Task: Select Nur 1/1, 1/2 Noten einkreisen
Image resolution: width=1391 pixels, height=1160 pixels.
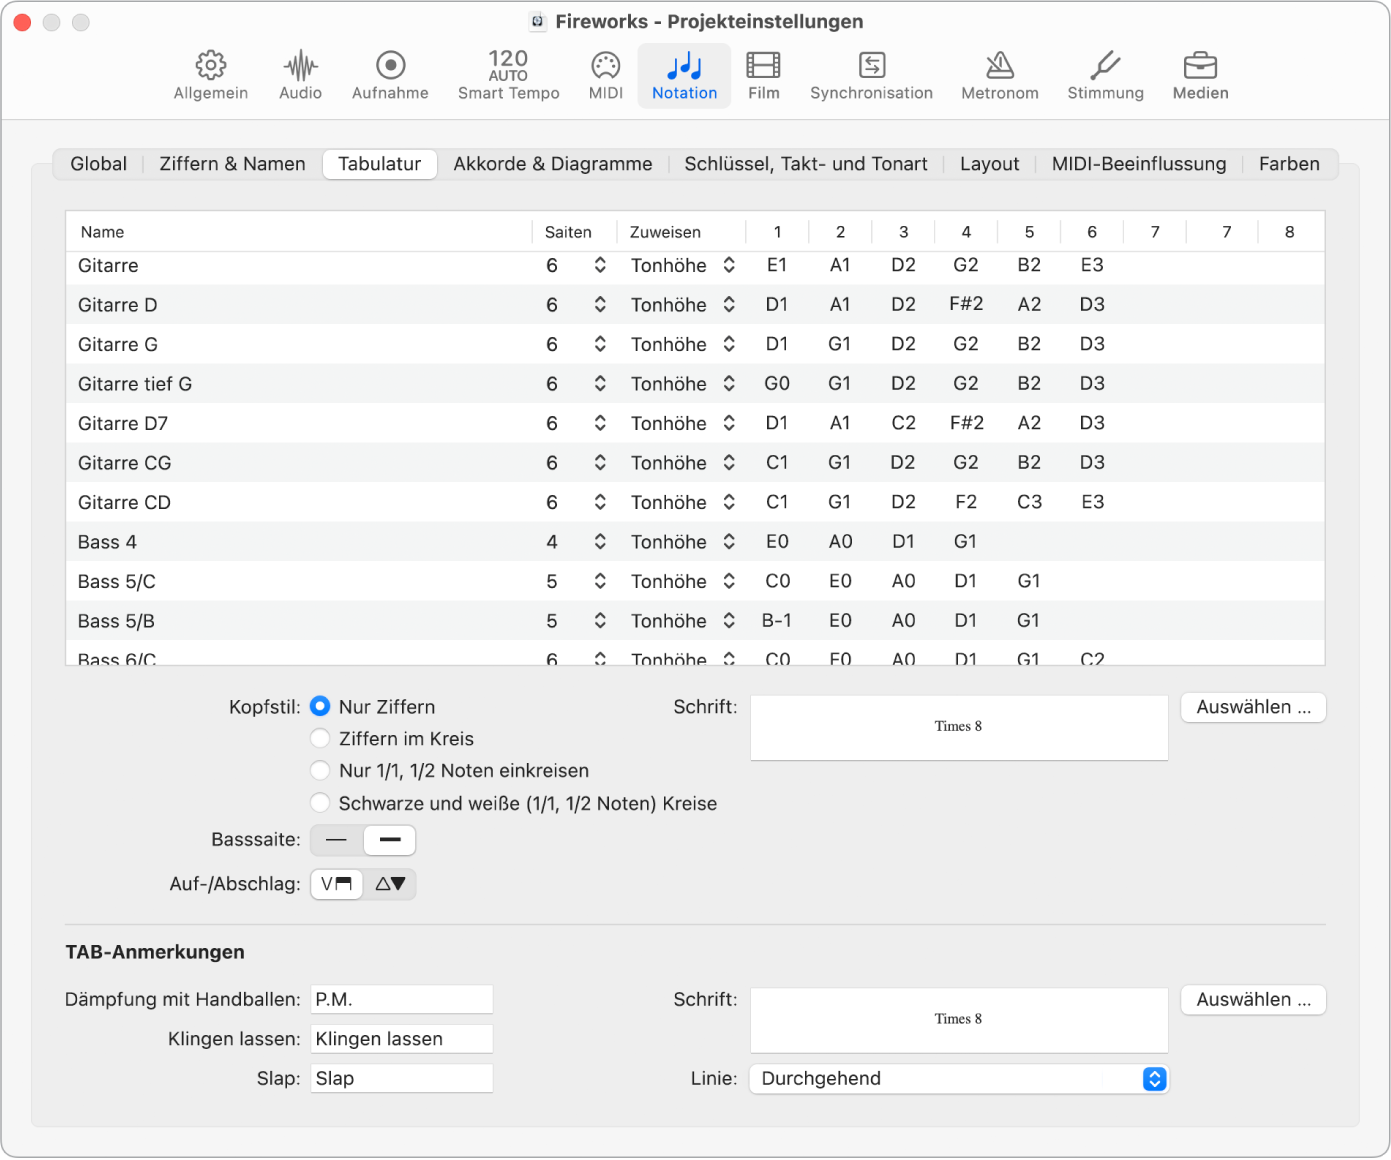Action: [x=320, y=770]
